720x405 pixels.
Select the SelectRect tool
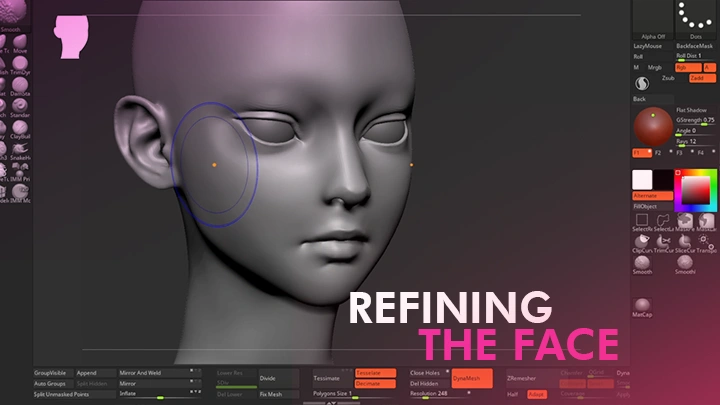pyautogui.click(x=642, y=223)
